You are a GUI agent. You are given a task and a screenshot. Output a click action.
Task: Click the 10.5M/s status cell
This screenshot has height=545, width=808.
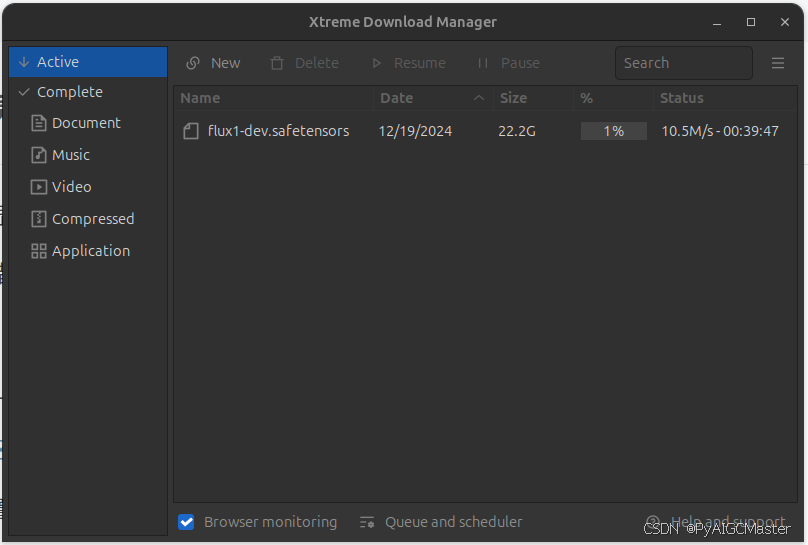pyautogui.click(x=720, y=131)
